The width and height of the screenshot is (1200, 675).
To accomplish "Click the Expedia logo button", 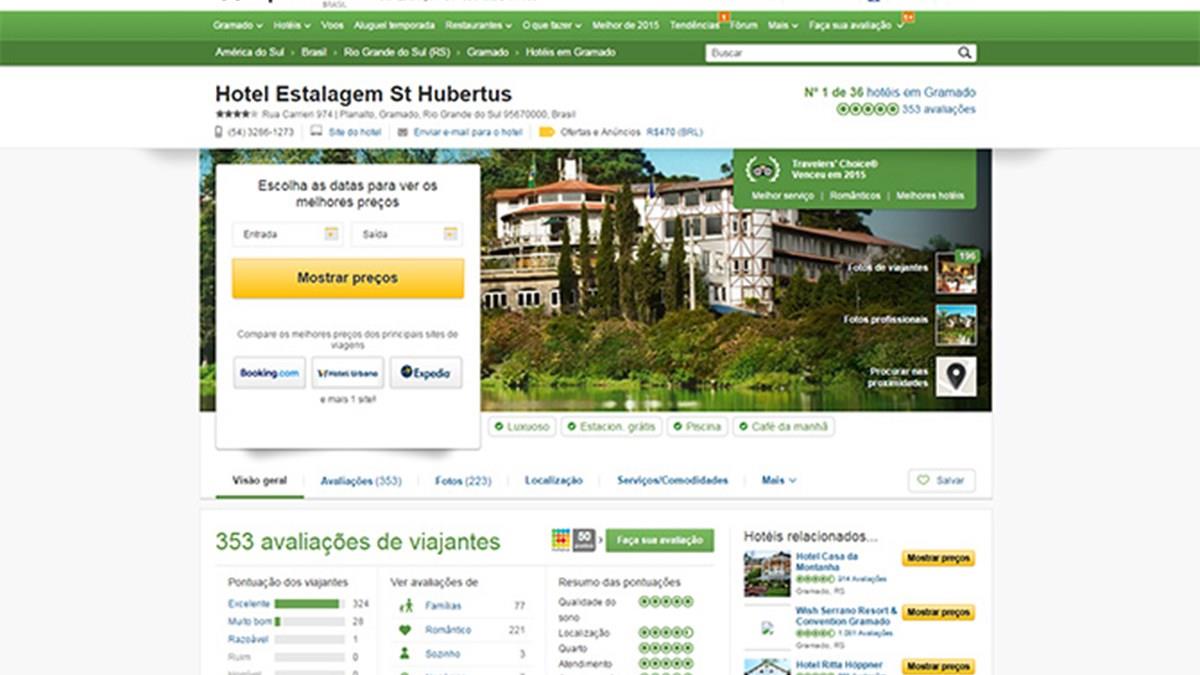I will [x=426, y=373].
